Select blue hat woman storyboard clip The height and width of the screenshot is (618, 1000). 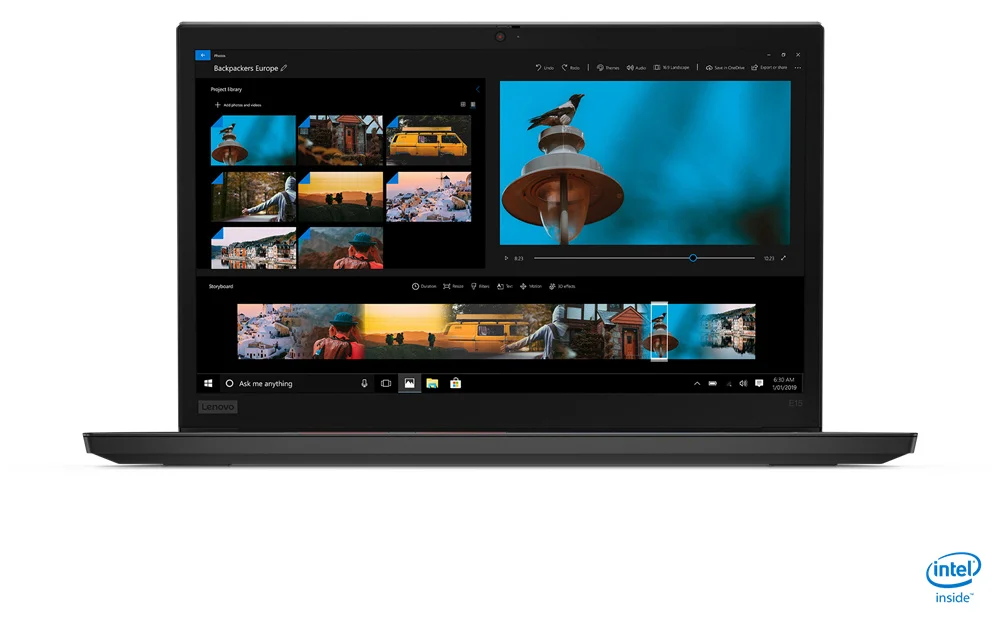click(335, 332)
